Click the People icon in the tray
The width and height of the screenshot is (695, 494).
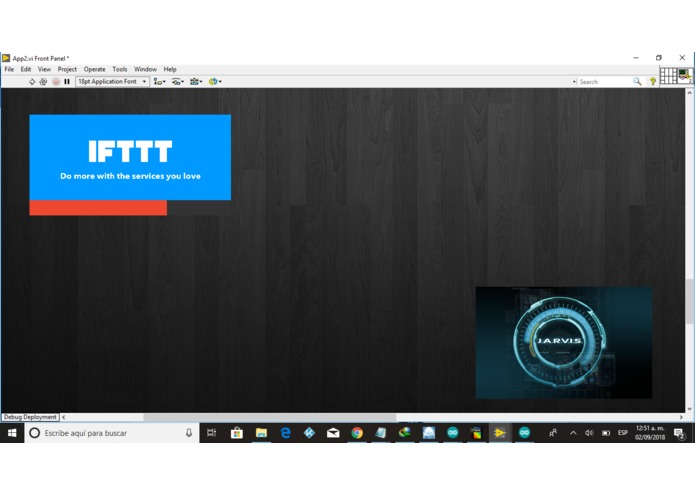553,433
